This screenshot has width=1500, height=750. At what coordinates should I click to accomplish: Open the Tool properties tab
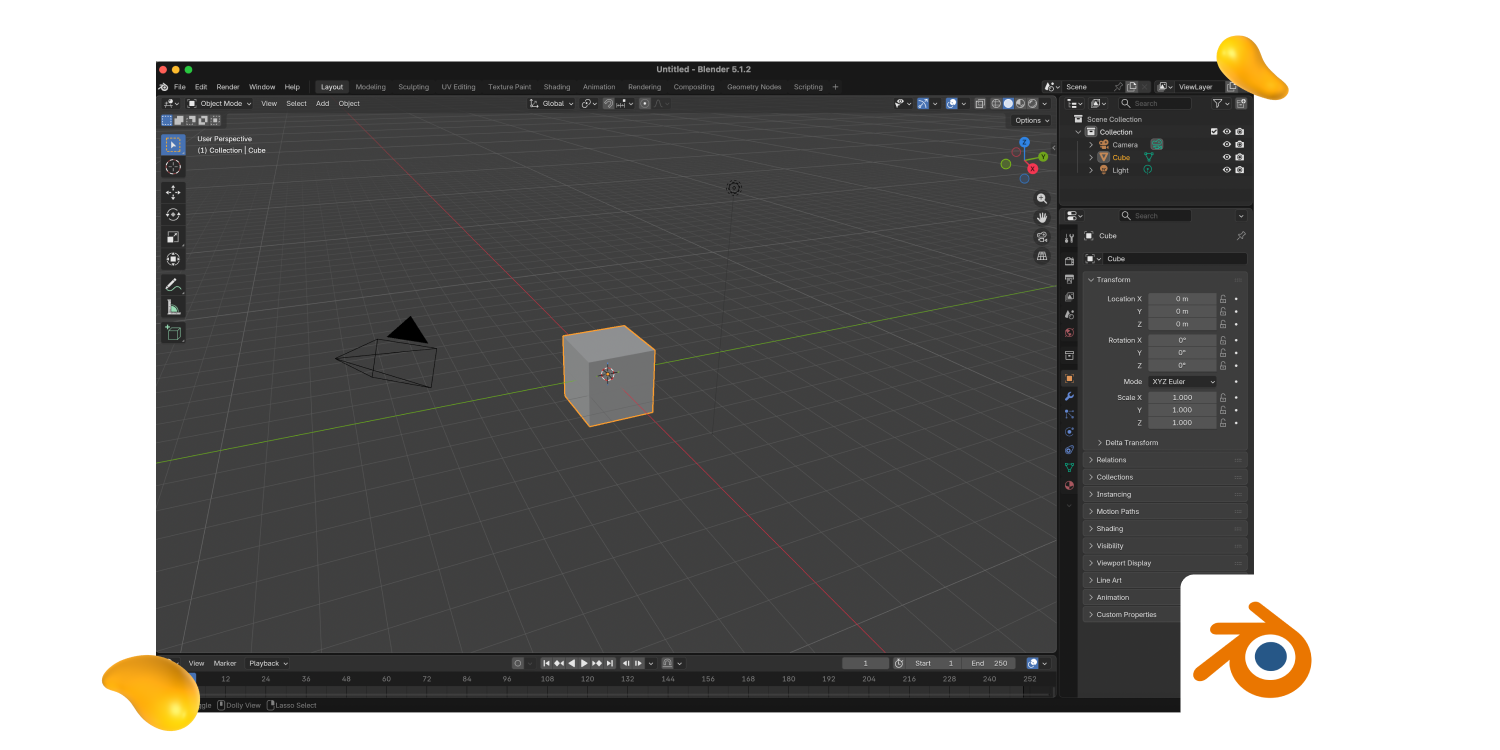point(1069,238)
